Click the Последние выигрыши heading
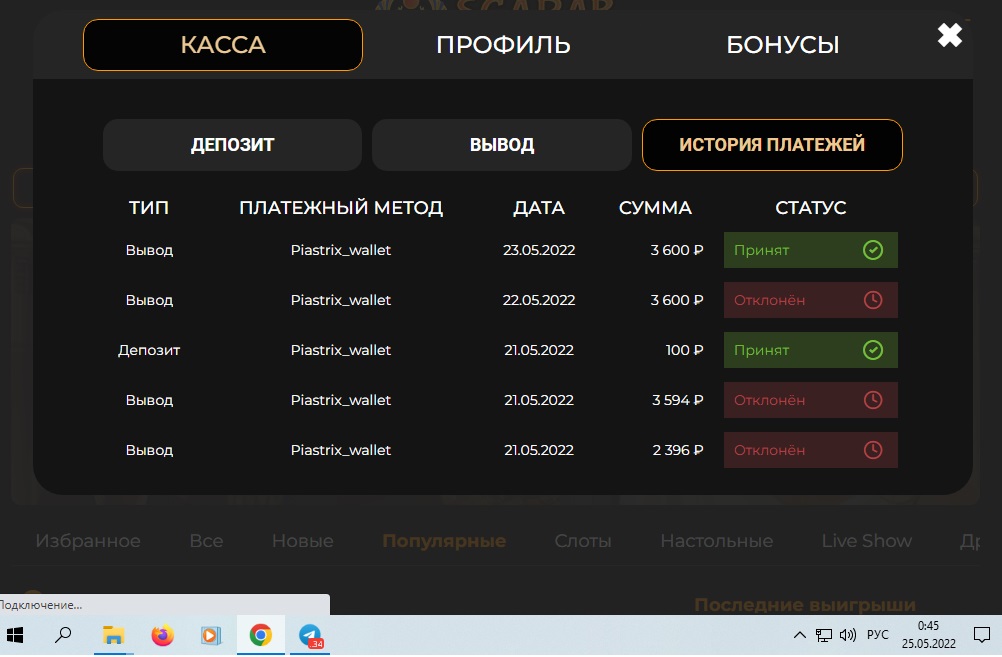The image size is (1002, 657). coord(805,605)
